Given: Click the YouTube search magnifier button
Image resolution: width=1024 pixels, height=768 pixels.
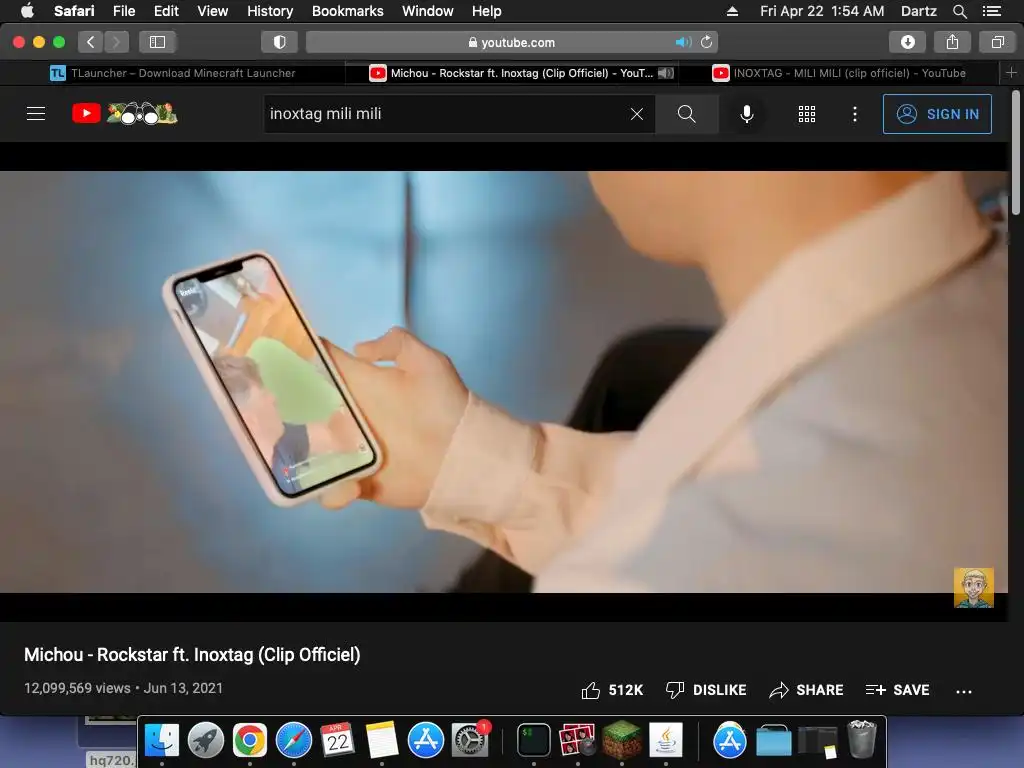Looking at the screenshot, I should [x=686, y=114].
